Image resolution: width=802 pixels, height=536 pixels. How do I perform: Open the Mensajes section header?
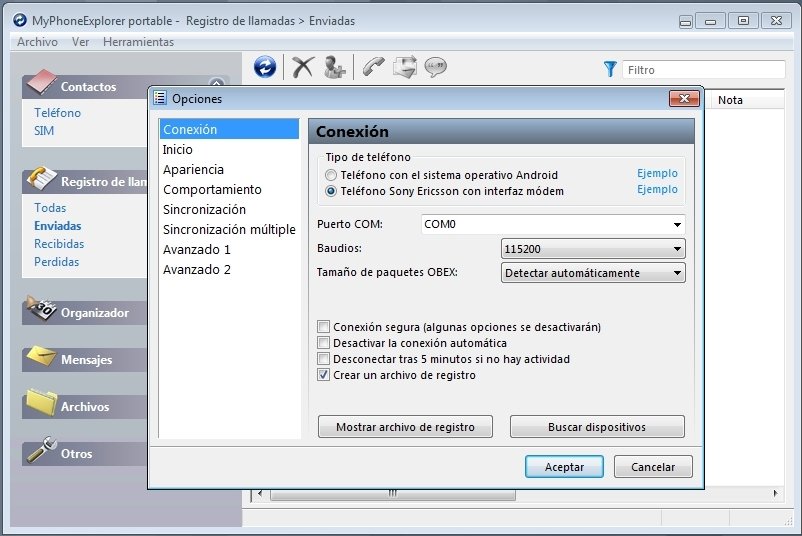pyautogui.click(x=85, y=360)
